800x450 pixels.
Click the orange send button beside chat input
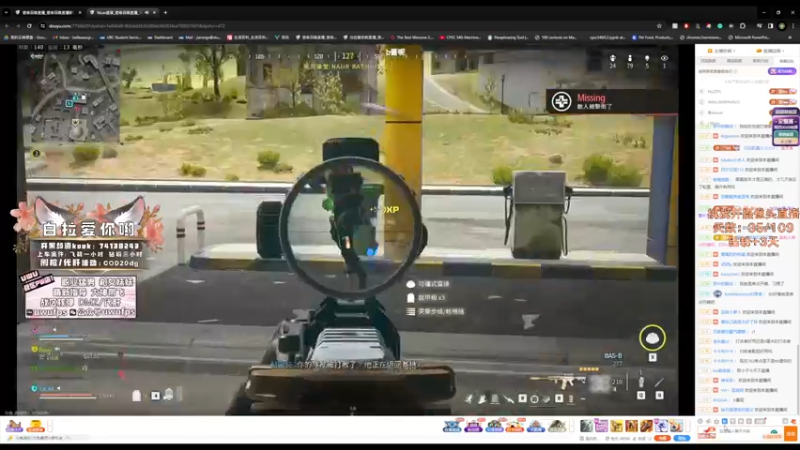tap(791, 434)
